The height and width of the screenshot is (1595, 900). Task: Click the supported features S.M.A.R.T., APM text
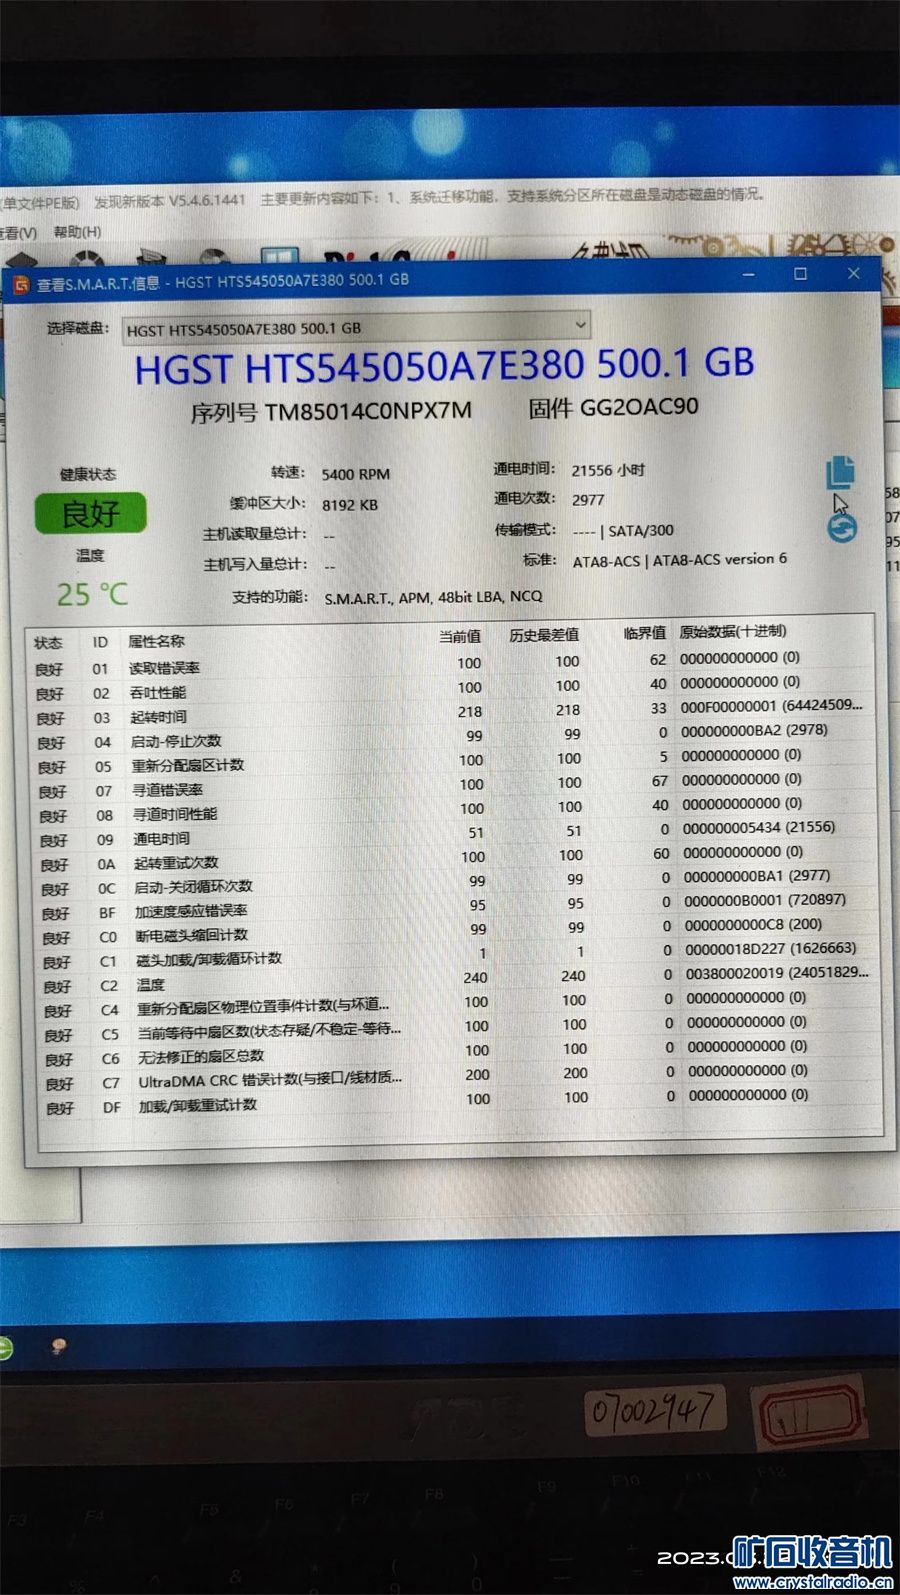[x=433, y=597]
